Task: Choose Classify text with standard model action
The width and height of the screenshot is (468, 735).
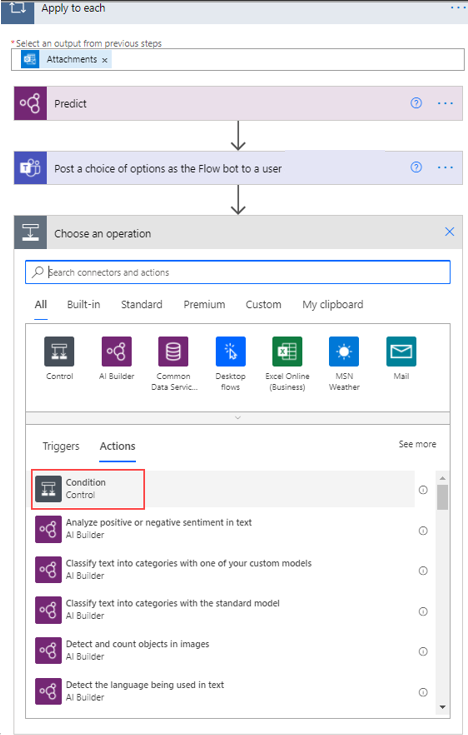Action: coord(224,609)
